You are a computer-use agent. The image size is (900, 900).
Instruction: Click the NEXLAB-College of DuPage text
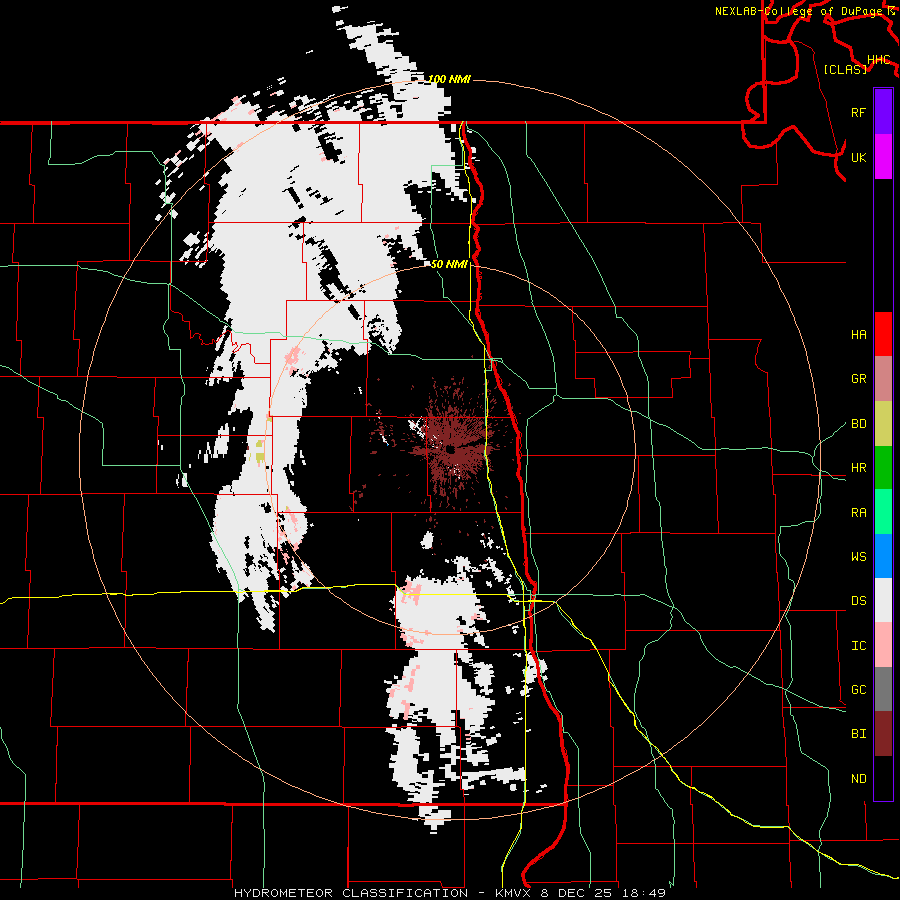click(x=801, y=11)
